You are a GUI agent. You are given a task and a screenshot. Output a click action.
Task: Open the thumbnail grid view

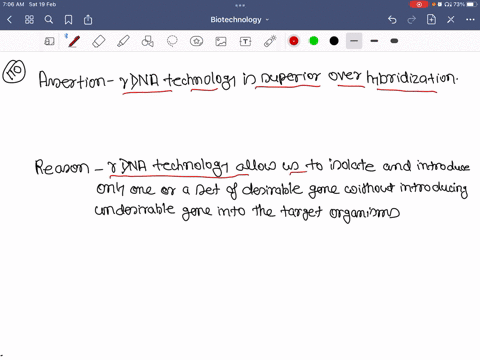[x=29, y=20]
